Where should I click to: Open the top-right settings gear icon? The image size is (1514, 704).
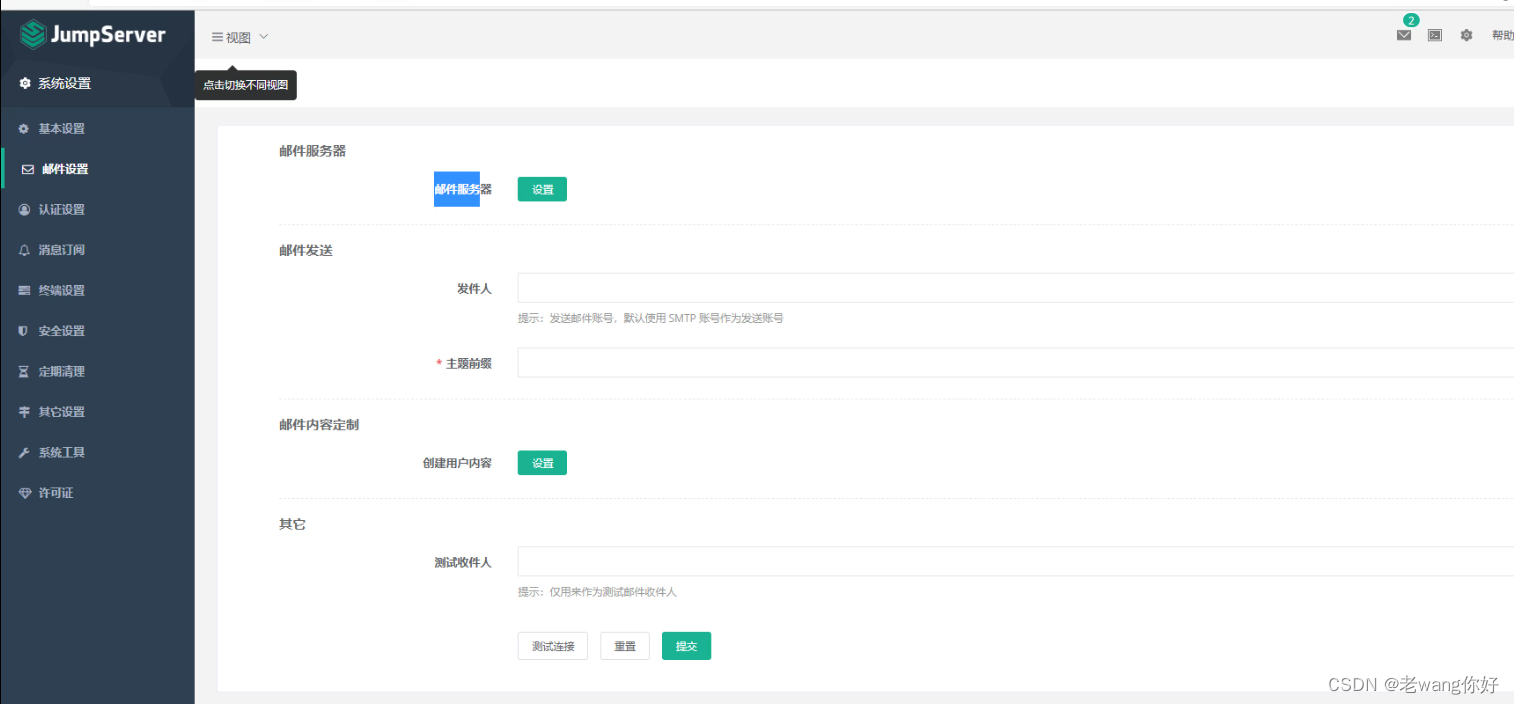coord(1466,35)
